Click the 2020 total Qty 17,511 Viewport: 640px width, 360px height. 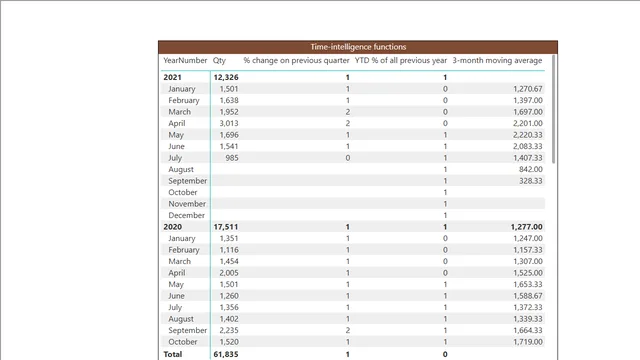[226, 227]
